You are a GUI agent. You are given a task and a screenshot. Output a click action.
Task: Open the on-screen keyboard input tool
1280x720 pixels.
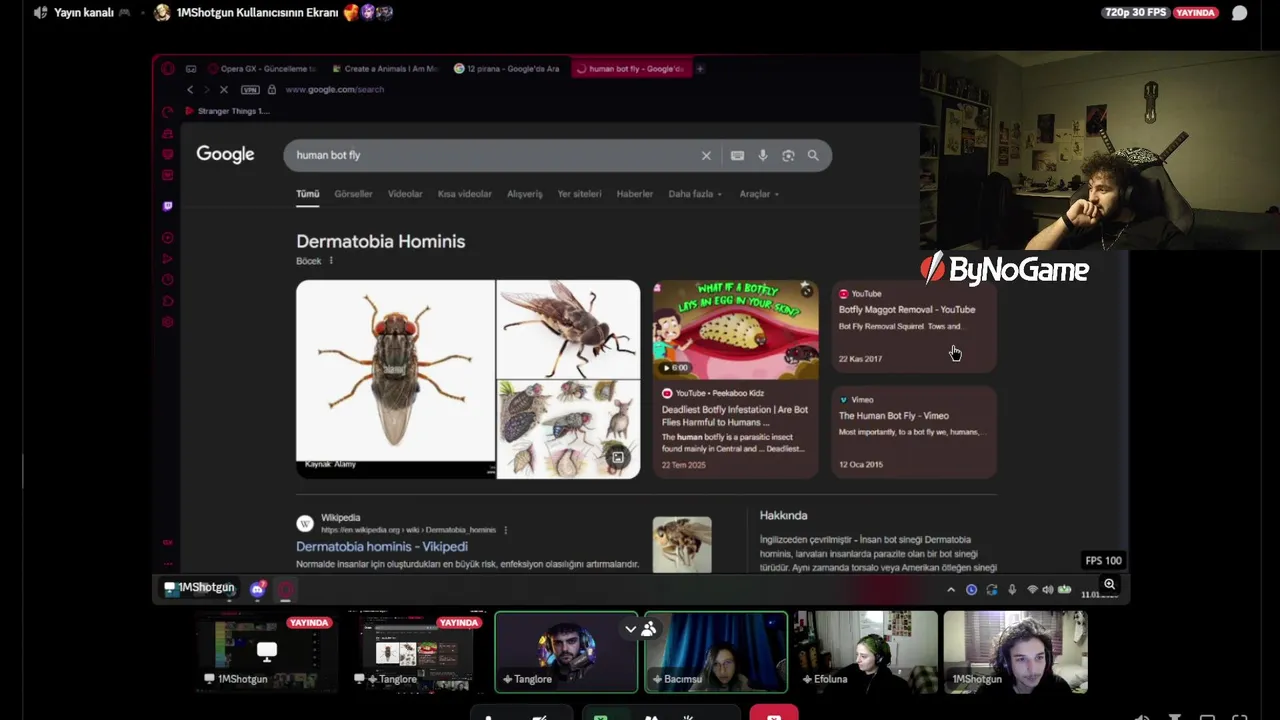point(737,155)
